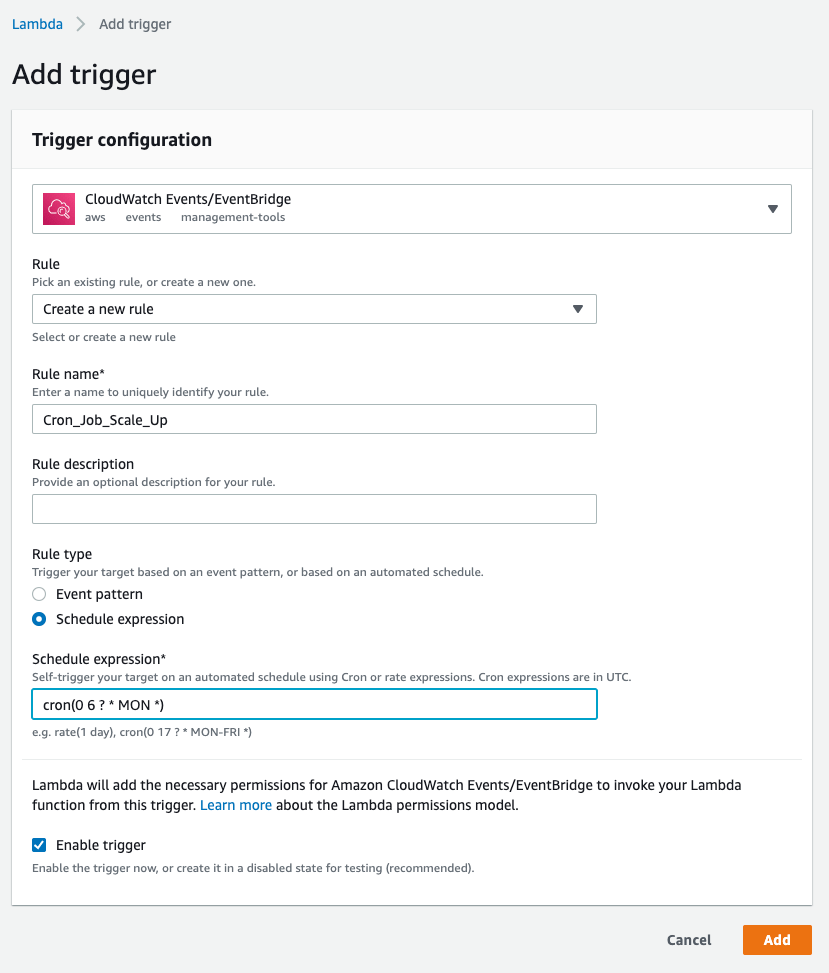Uncheck the Enable trigger checkbox
Viewport: 829px width, 973px height.
[39, 845]
